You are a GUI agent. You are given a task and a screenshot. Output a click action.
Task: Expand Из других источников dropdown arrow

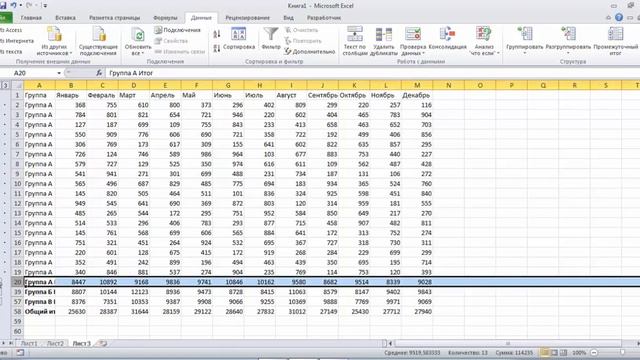(71, 53)
